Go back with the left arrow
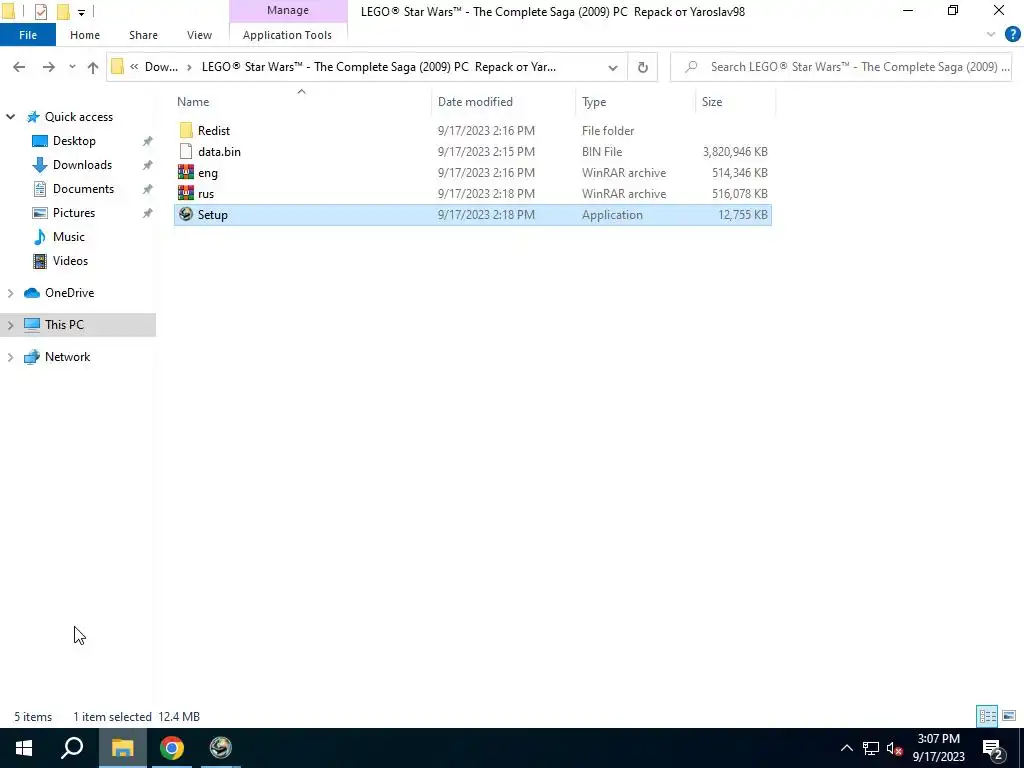This screenshot has height=768, width=1024. point(19,67)
